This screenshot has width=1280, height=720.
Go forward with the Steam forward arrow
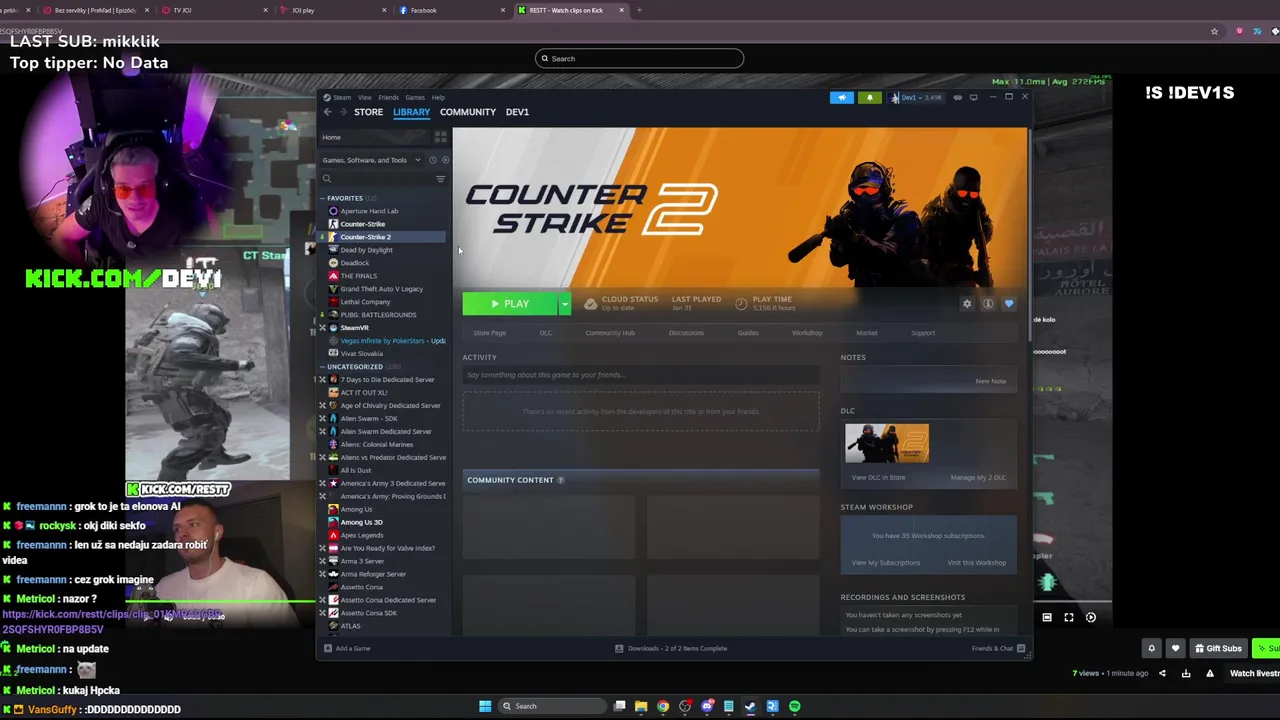(x=342, y=112)
